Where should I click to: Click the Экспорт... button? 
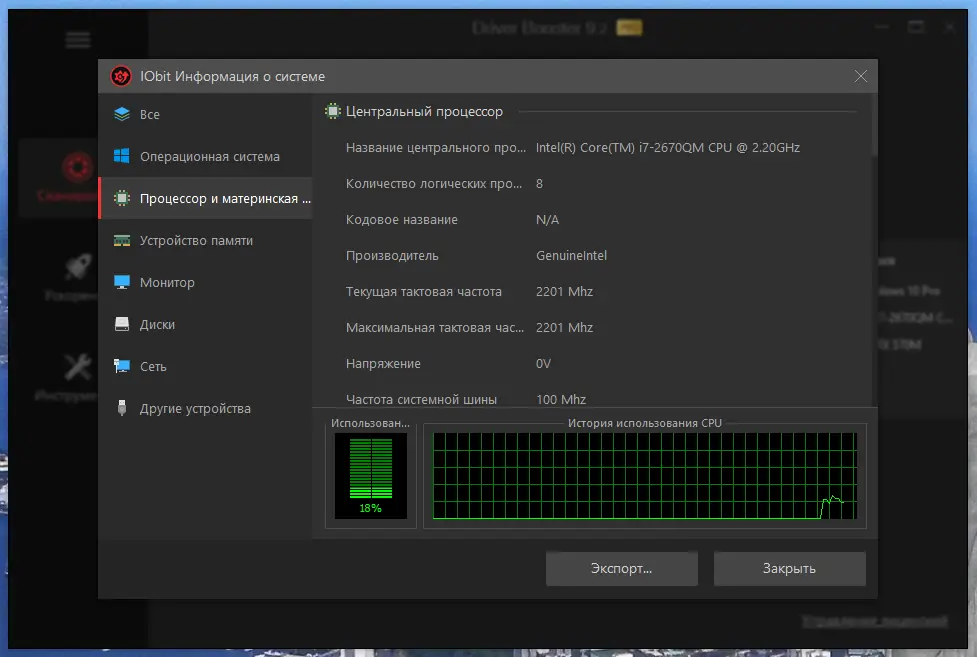622,568
